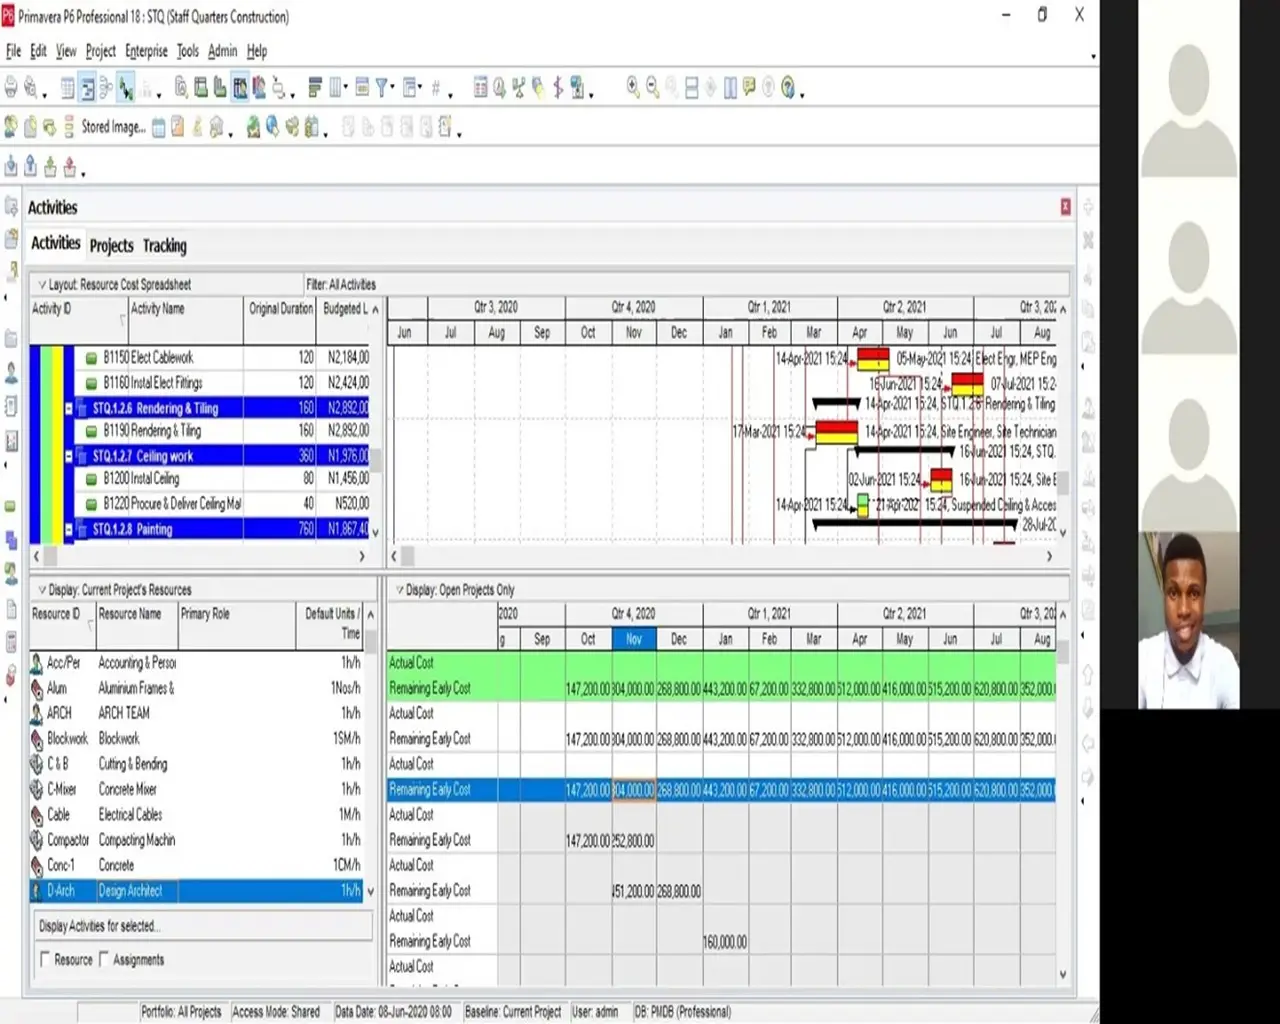Enable the Resource checkbox

[45, 960]
